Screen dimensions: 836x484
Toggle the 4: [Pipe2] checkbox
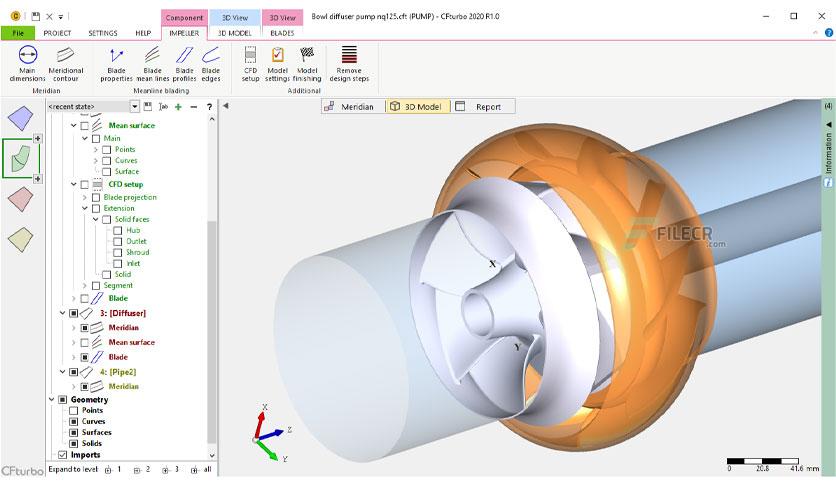[x=74, y=372]
